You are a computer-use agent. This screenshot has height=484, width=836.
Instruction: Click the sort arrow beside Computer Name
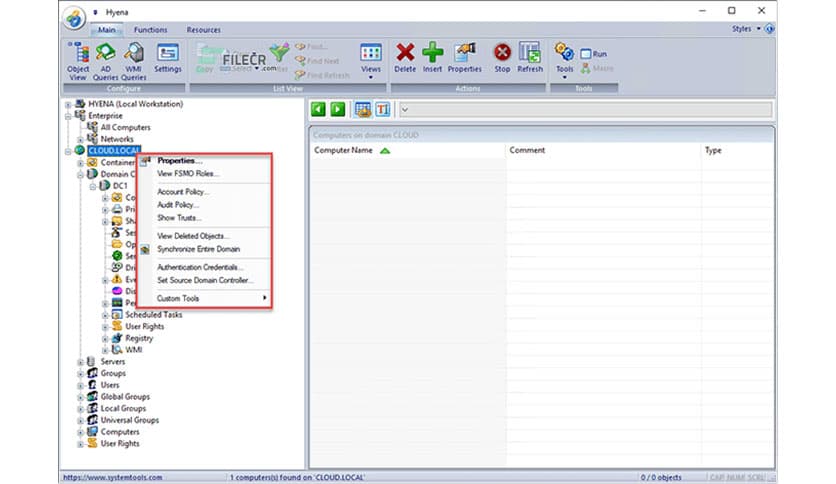[385, 151]
